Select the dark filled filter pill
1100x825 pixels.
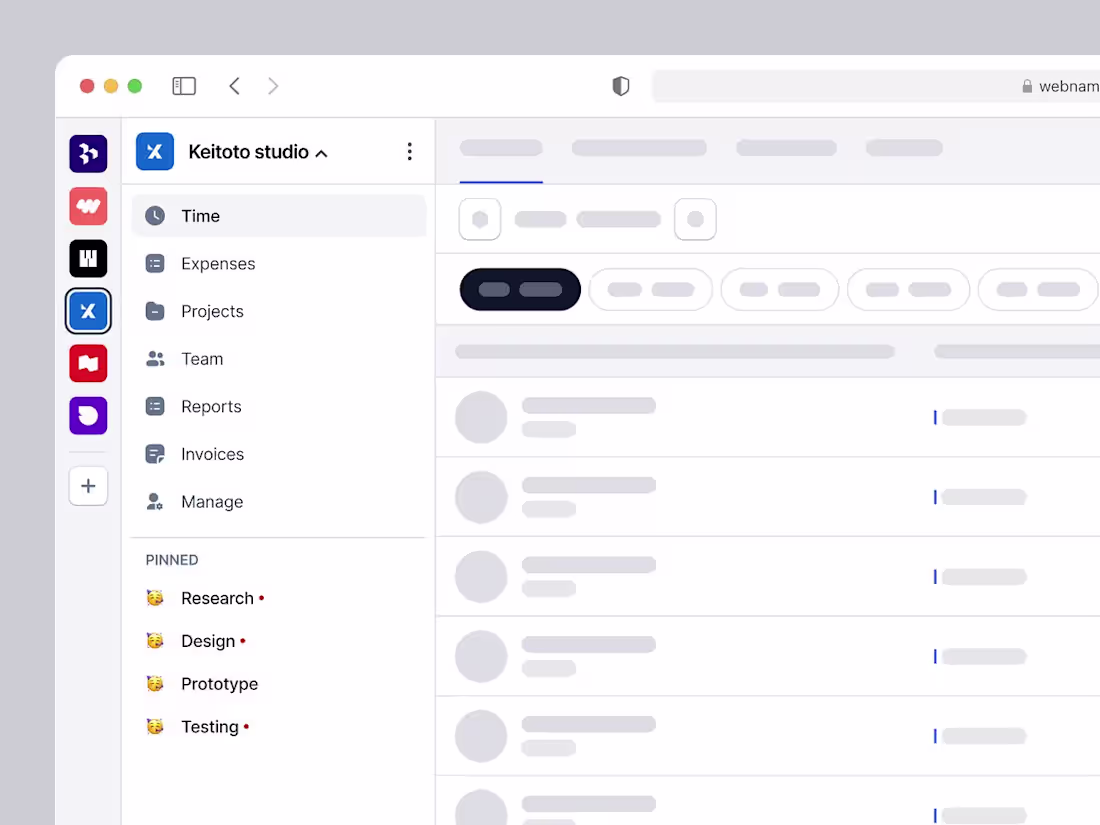pyautogui.click(x=520, y=289)
